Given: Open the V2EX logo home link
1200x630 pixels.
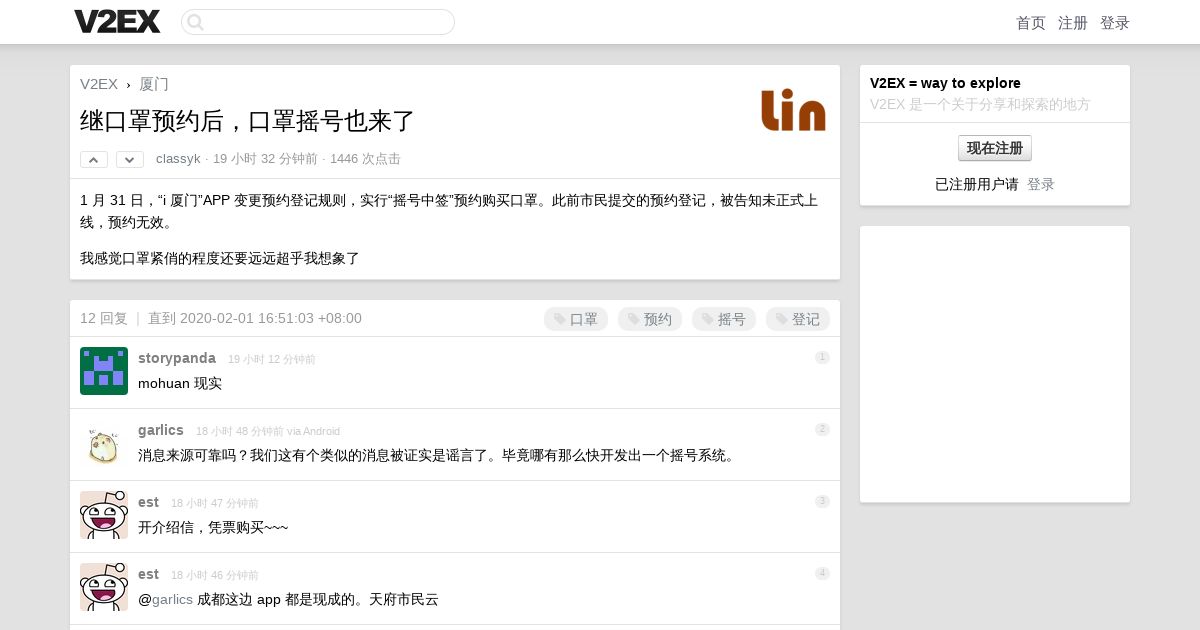Looking at the screenshot, I should [x=117, y=21].
